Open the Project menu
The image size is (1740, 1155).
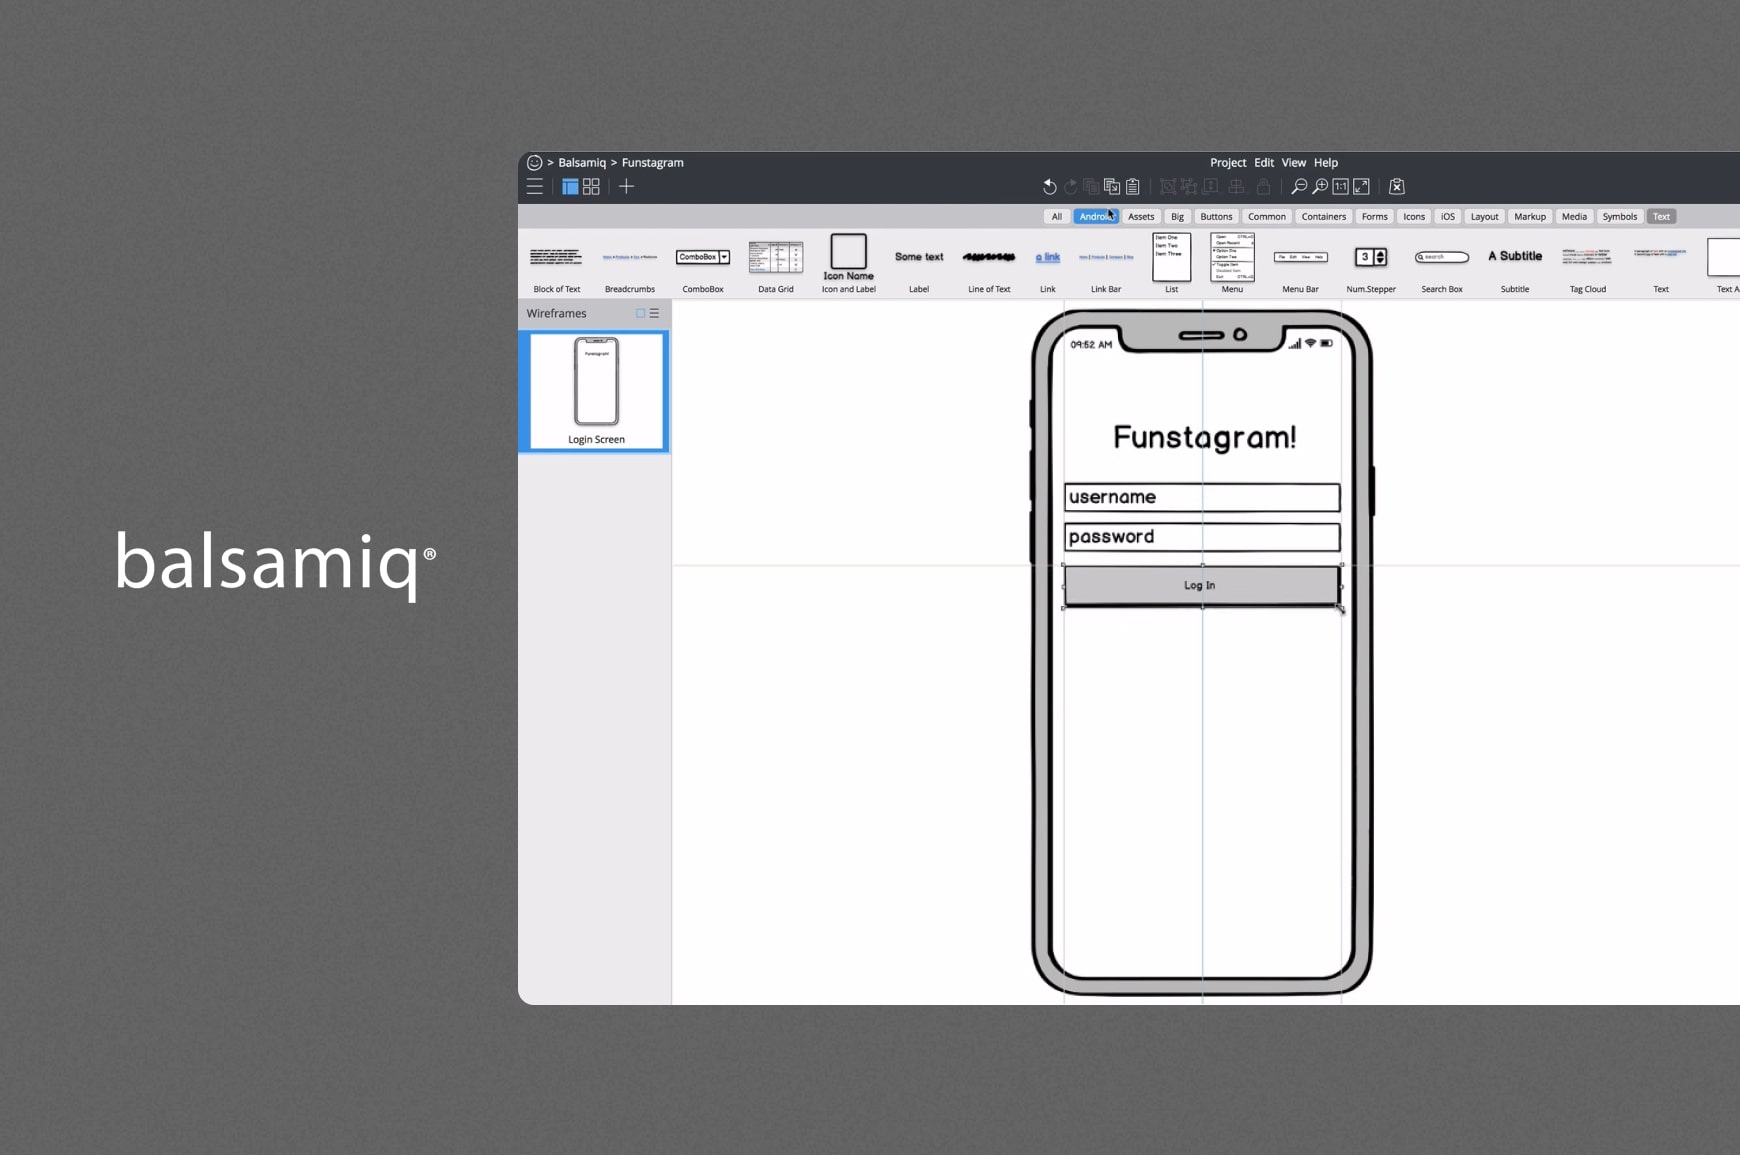pyautogui.click(x=1227, y=163)
